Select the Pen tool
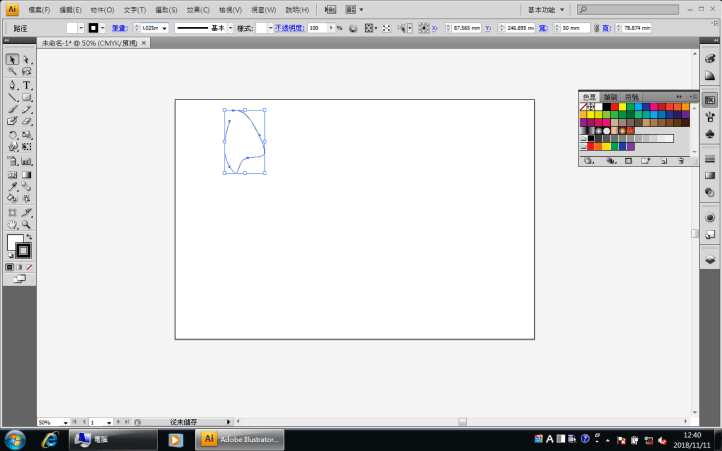Screen dimensions: 722x451 point(12,85)
